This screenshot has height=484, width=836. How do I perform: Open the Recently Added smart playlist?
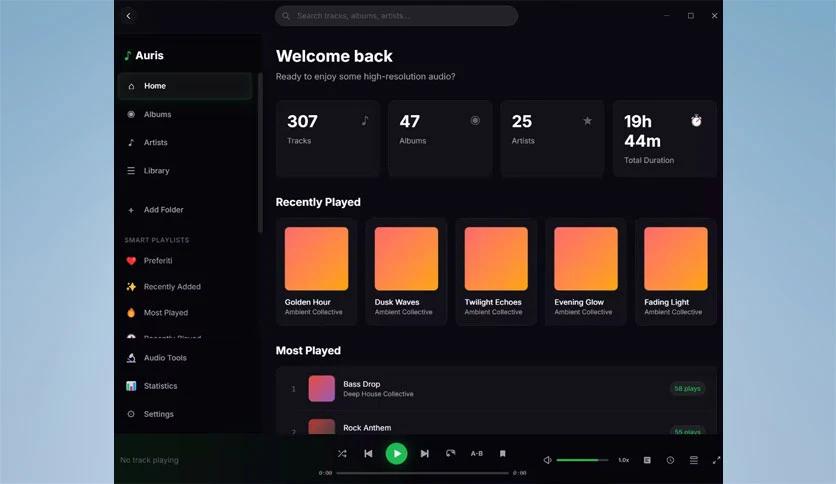coord(185,287)
